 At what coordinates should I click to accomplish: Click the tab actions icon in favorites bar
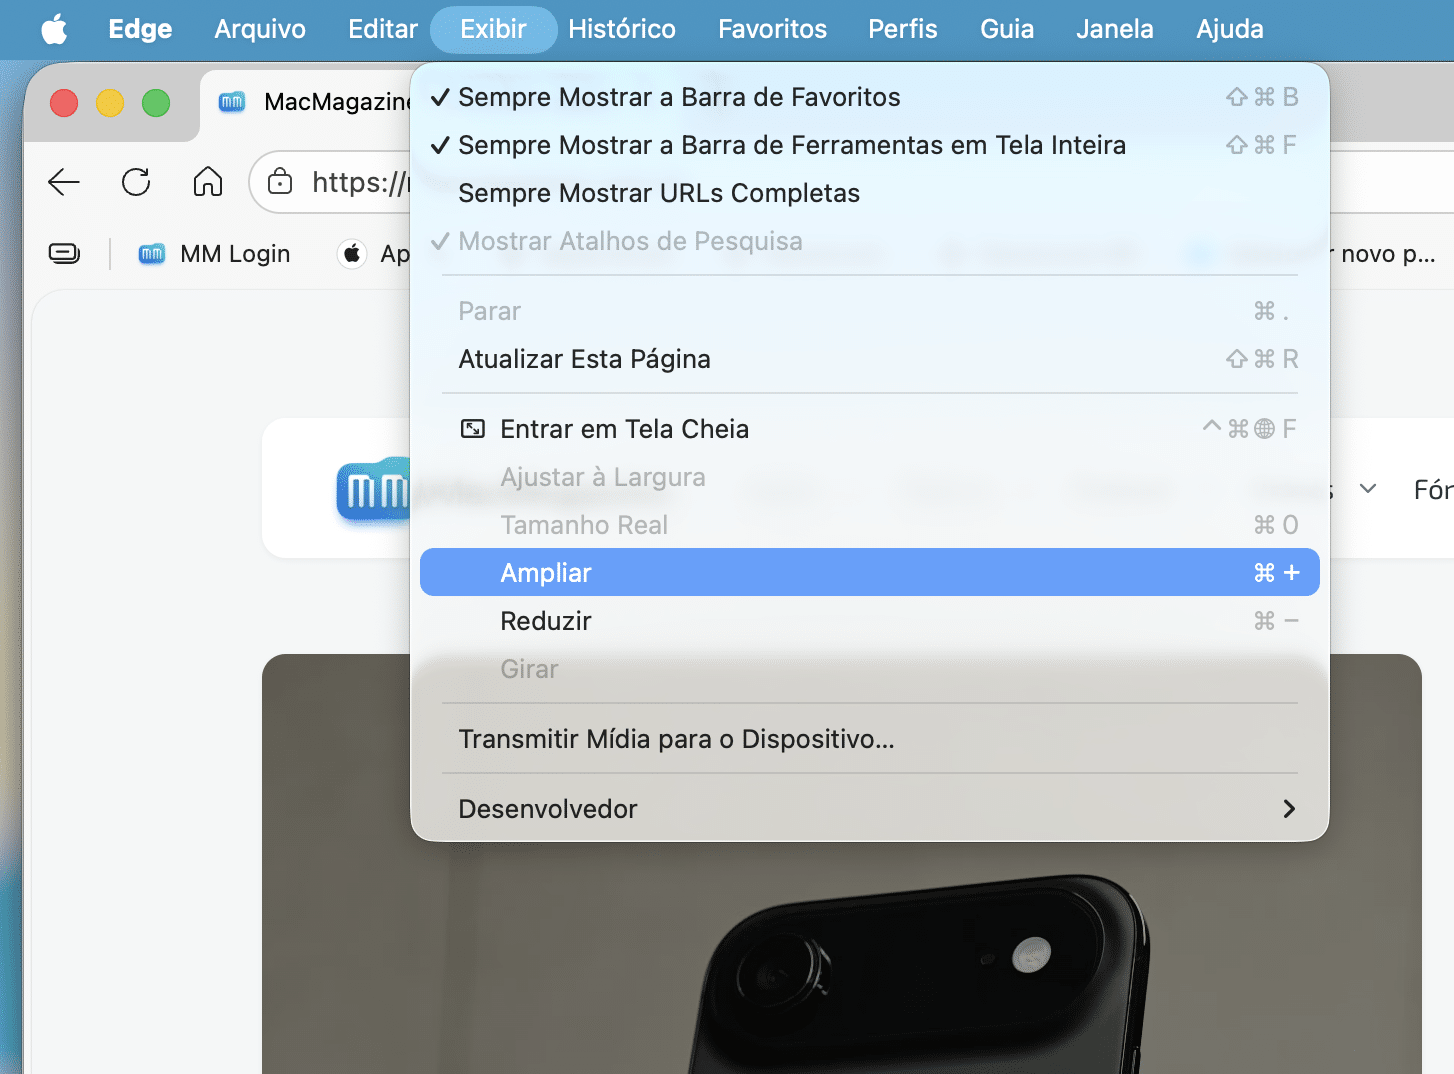click(x=64, y=254)
